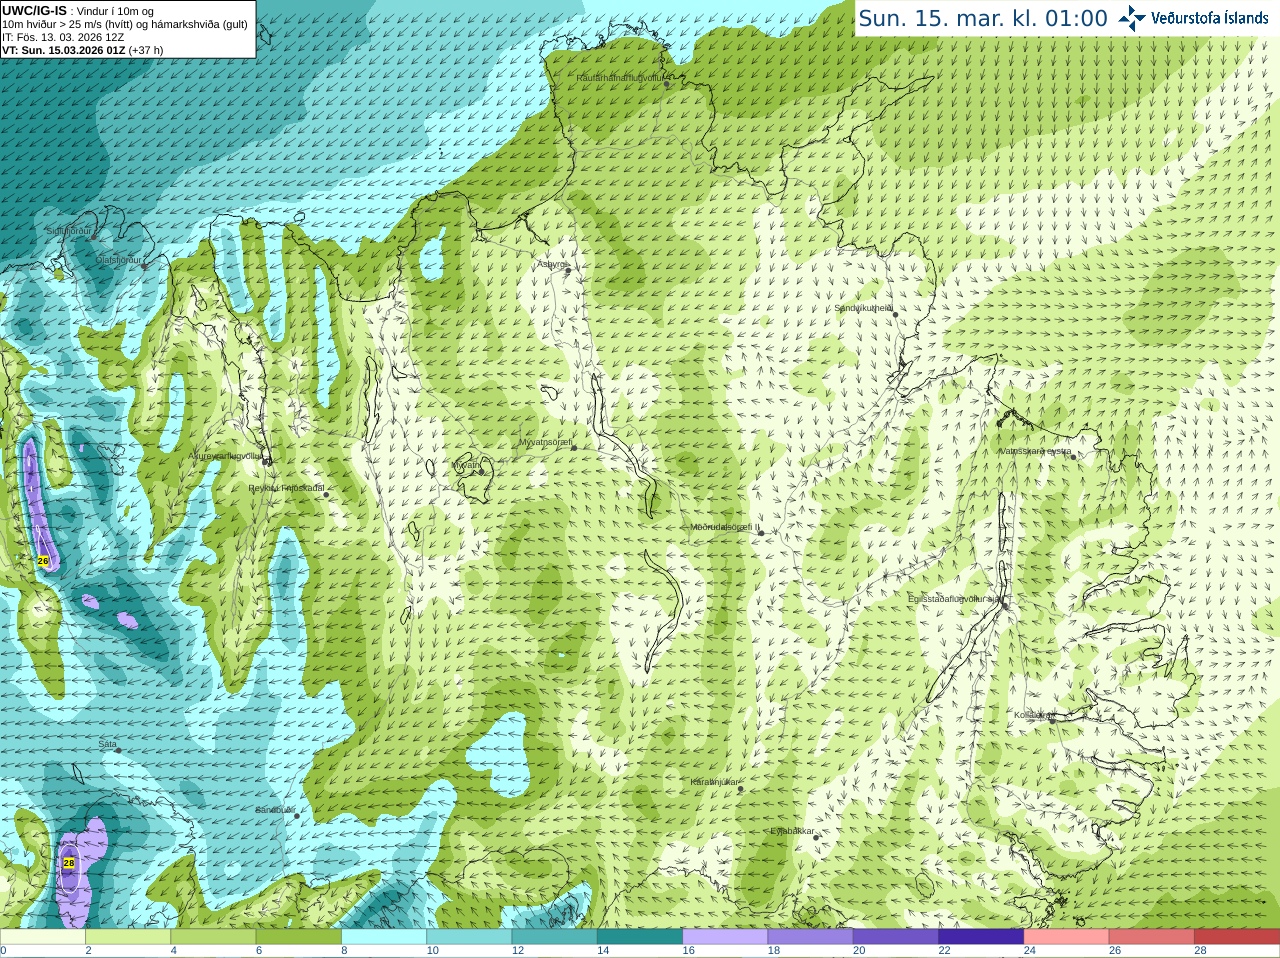This screenshot has height=958, width=1280.
Task: Click the 'VT: Sun. 15.03.2026 01Z' line
Action: tap(83, 50)
